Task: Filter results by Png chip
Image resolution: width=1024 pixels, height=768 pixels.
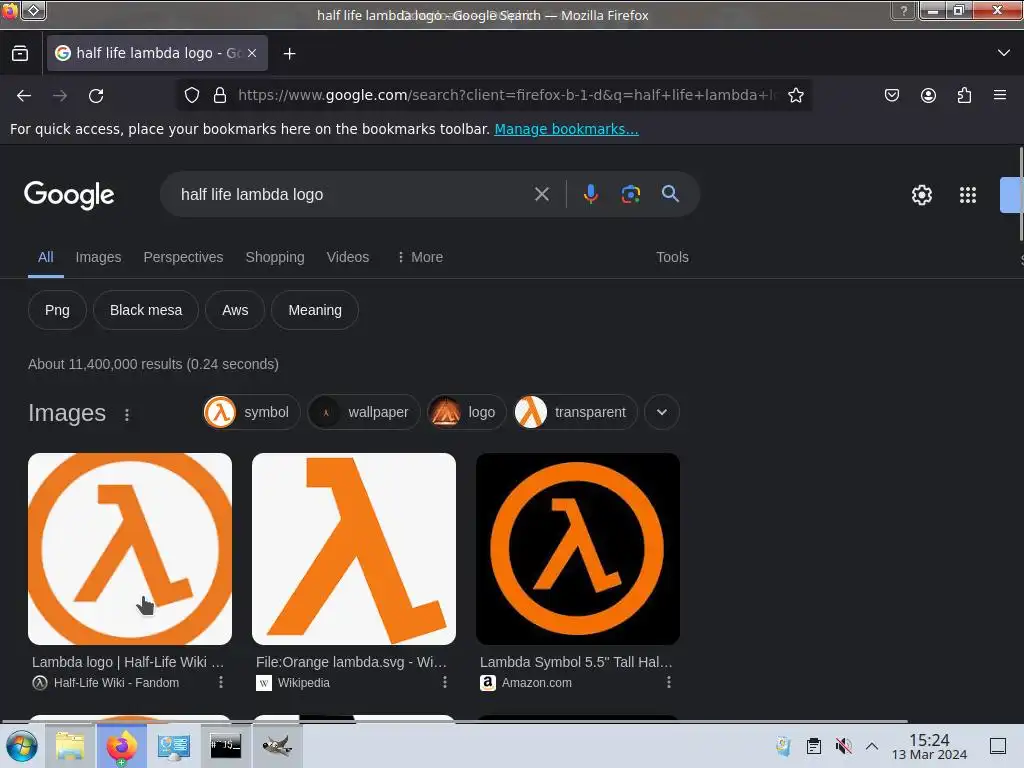Action: click(57, 310)
